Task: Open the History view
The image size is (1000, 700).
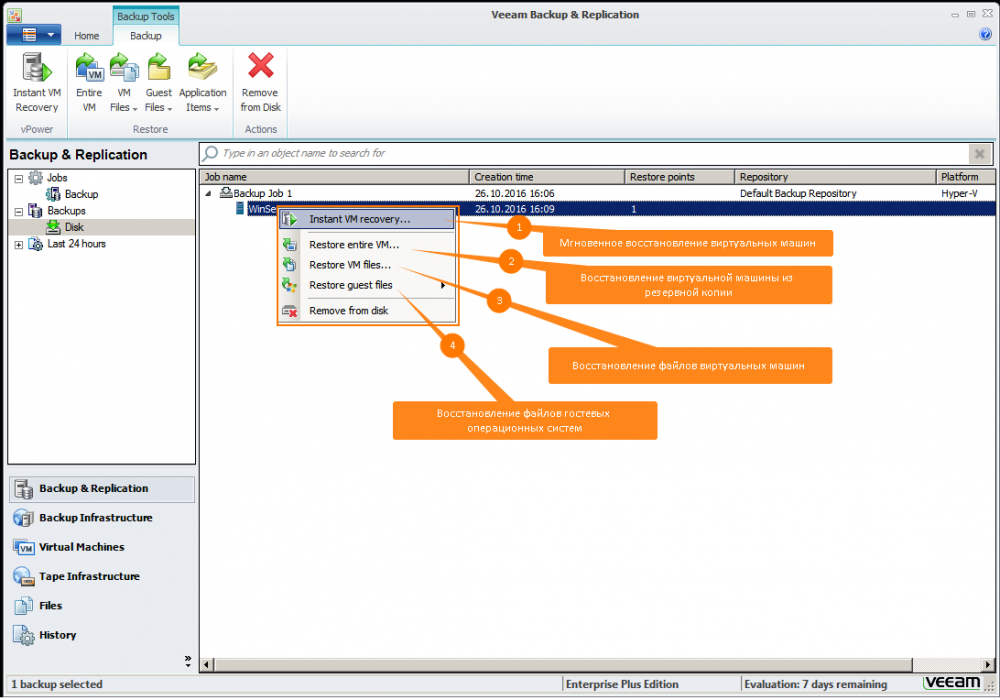Action: pos(101,636)
